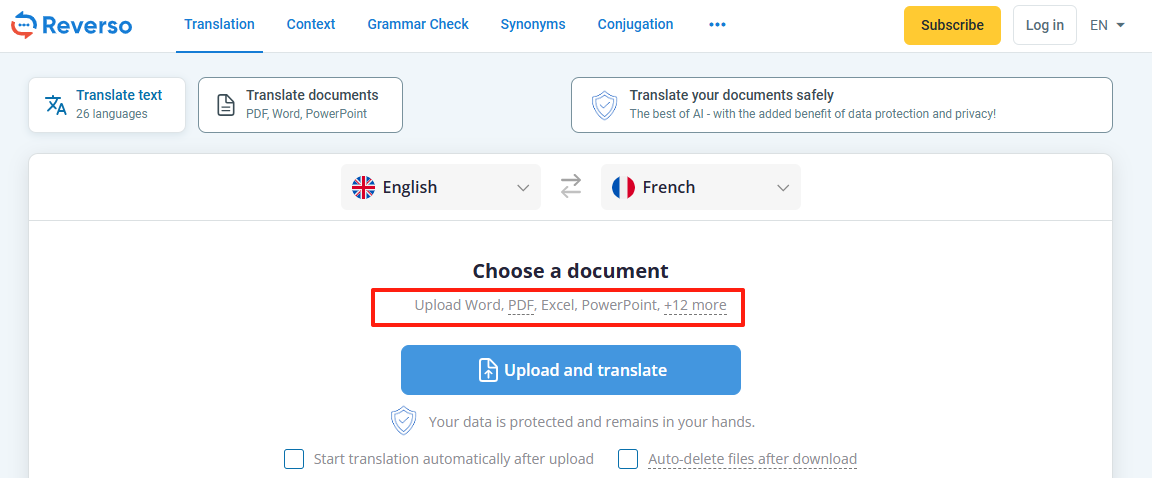
Task: Swap languages with the arrows icon
Action: click(571, 187)
